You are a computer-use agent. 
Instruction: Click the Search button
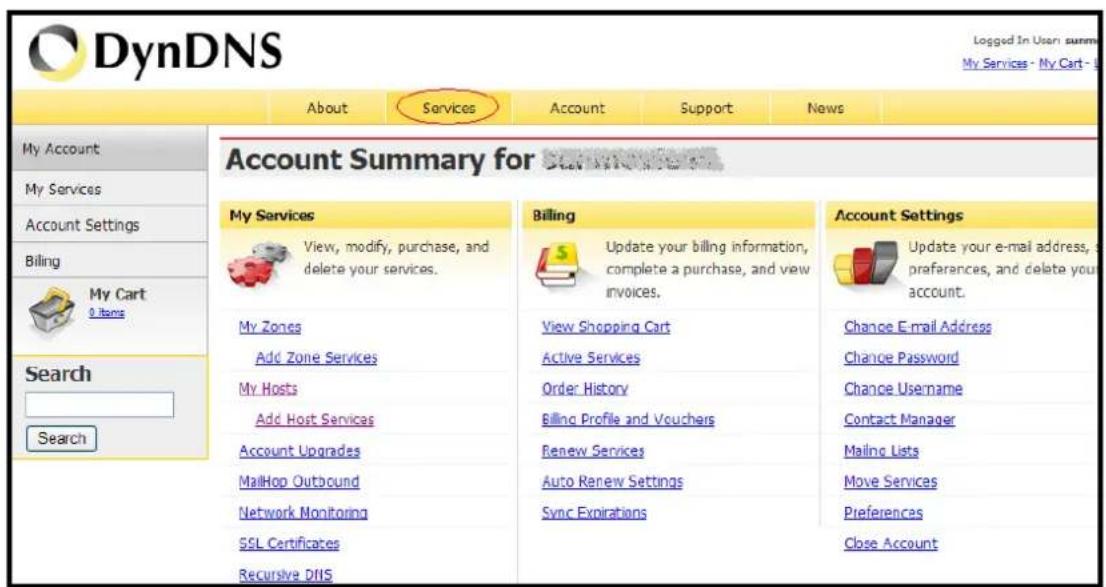pos(61,439)
